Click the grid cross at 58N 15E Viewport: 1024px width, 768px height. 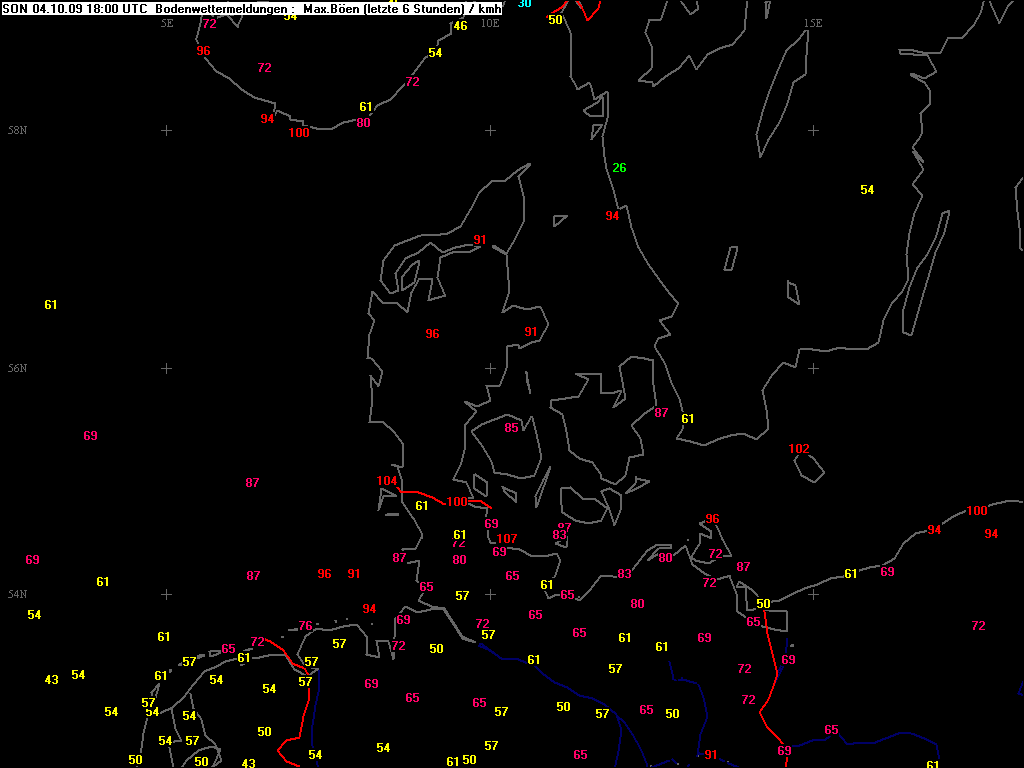point(813,130)
